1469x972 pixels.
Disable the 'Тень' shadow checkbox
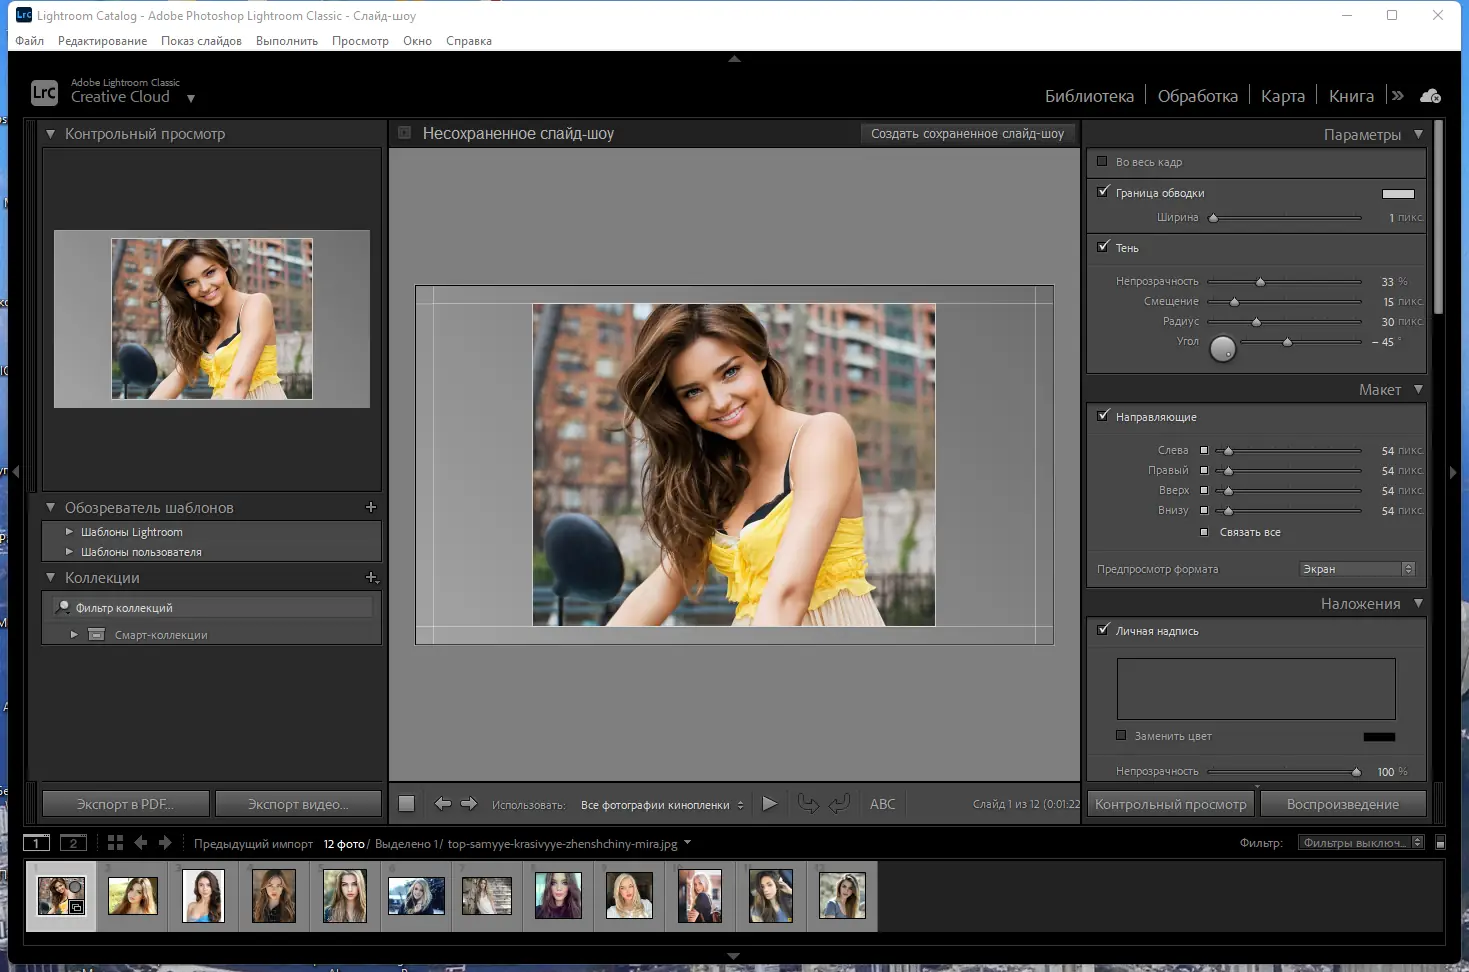click(x=1102, y=247)
